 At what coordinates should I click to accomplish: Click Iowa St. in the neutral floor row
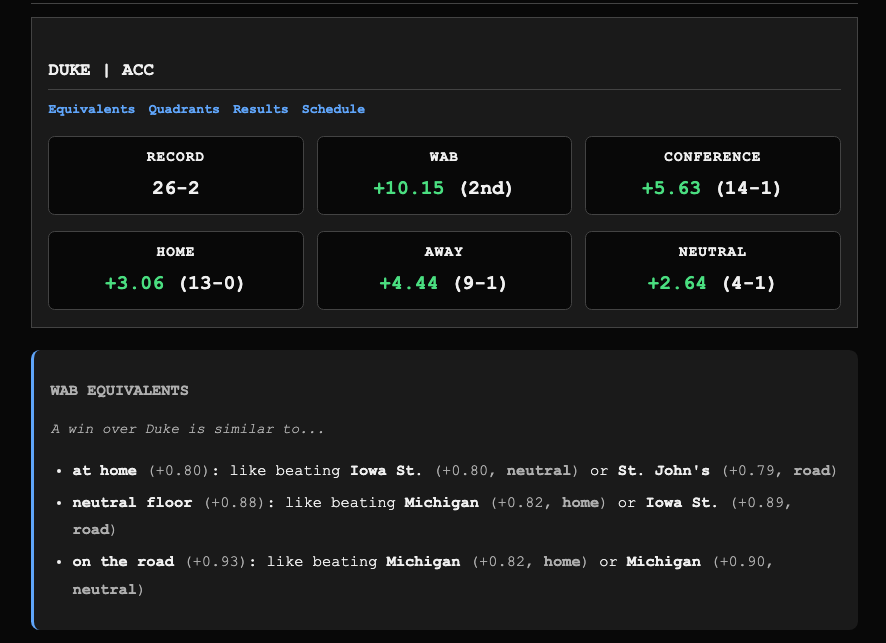tap(682, 502)
